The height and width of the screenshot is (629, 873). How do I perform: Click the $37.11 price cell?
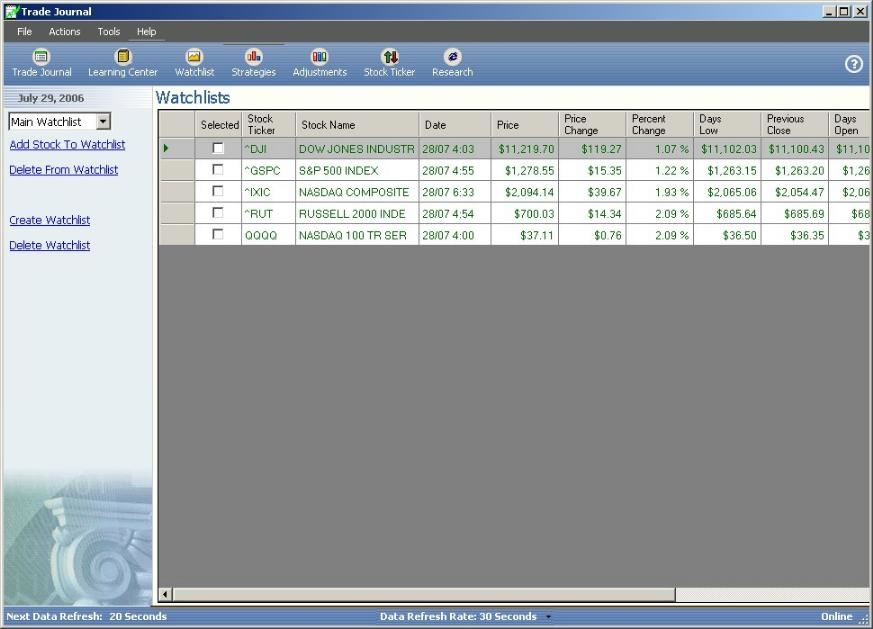click(524, 235)
